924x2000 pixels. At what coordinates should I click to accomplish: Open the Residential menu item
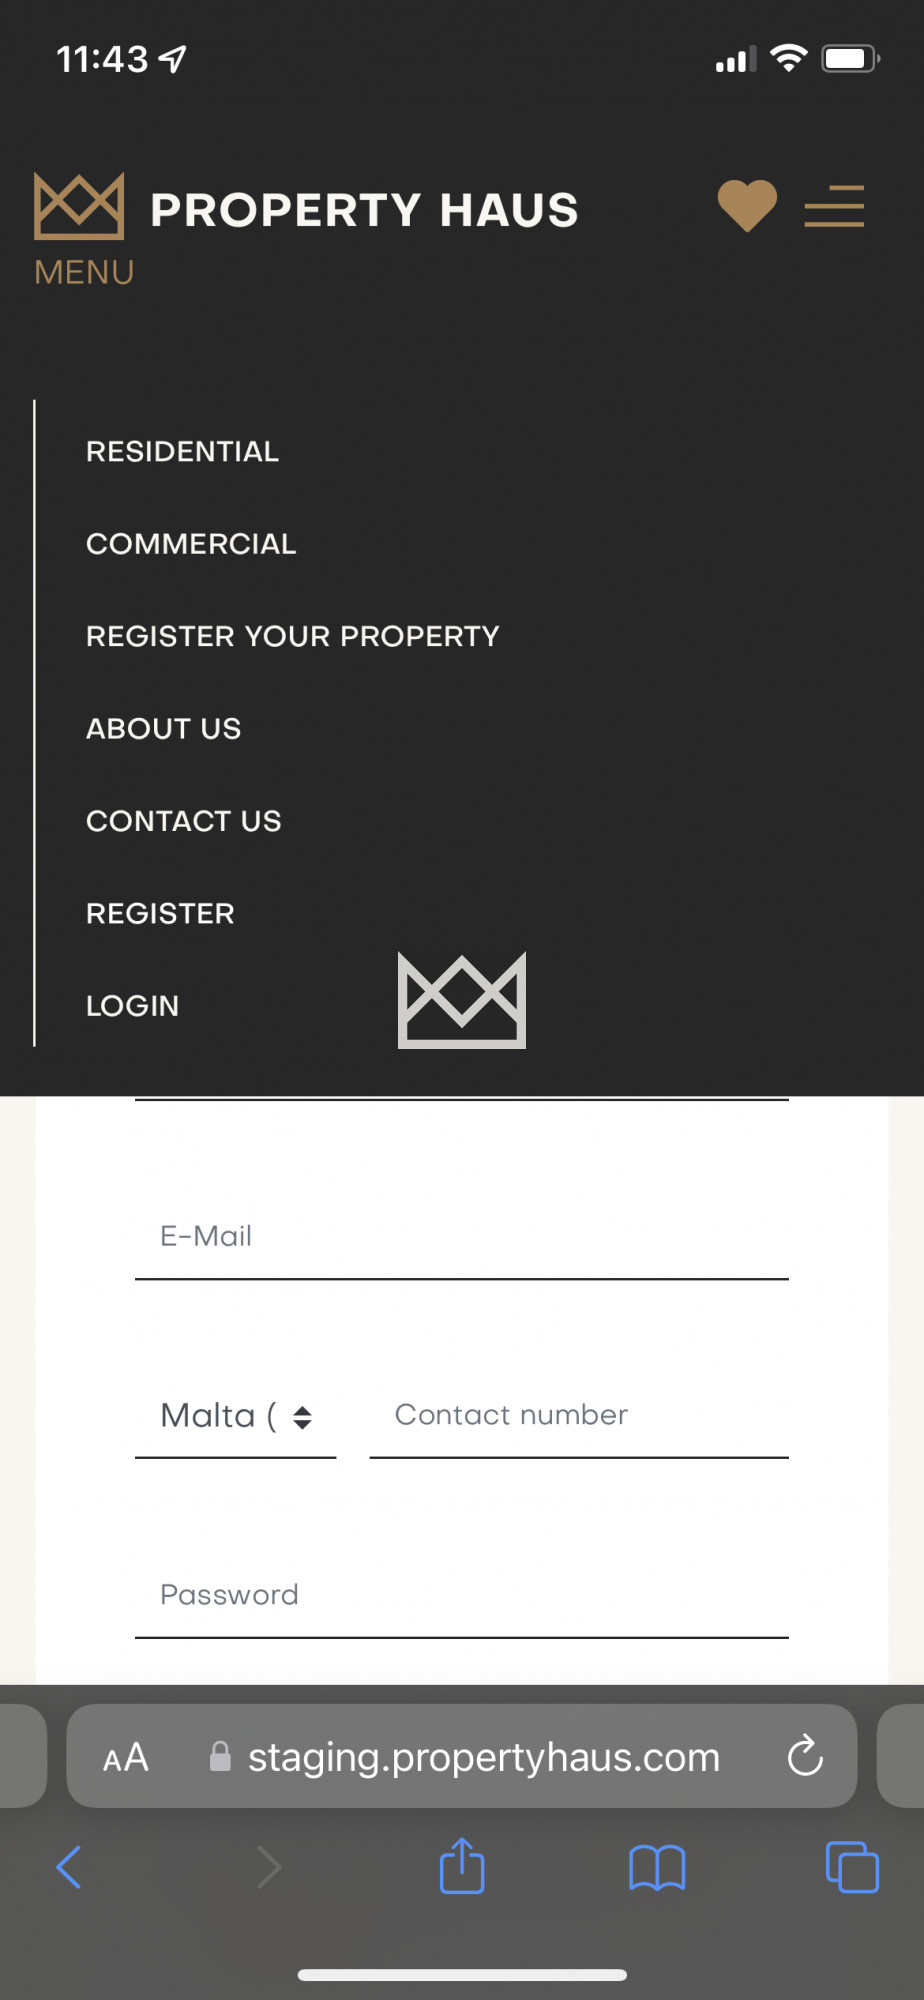[182, 452]
